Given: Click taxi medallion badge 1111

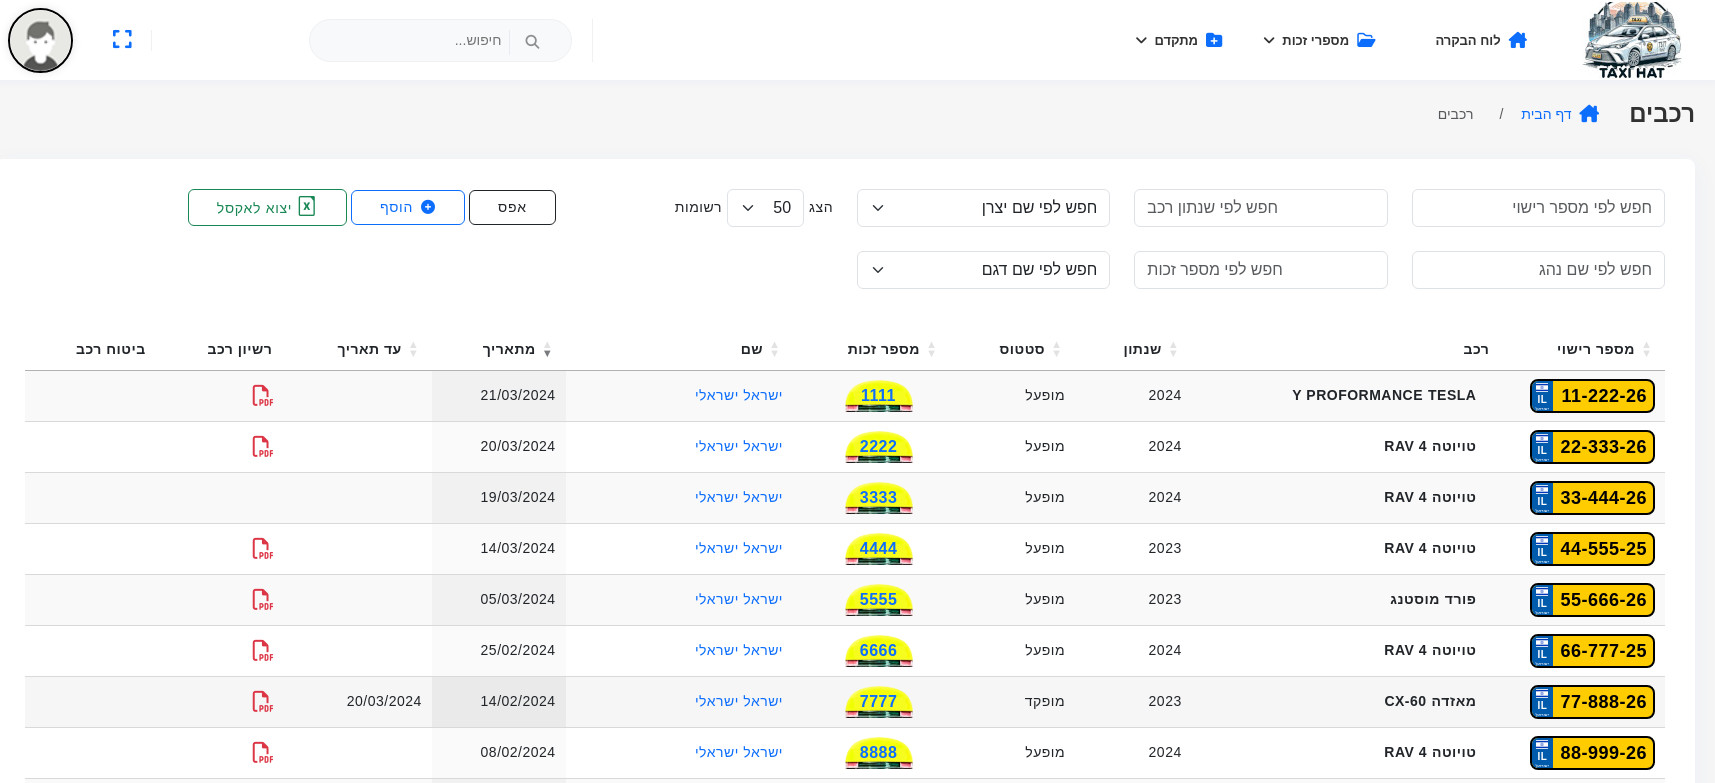Looking at the screenshot, I should 878,396.
